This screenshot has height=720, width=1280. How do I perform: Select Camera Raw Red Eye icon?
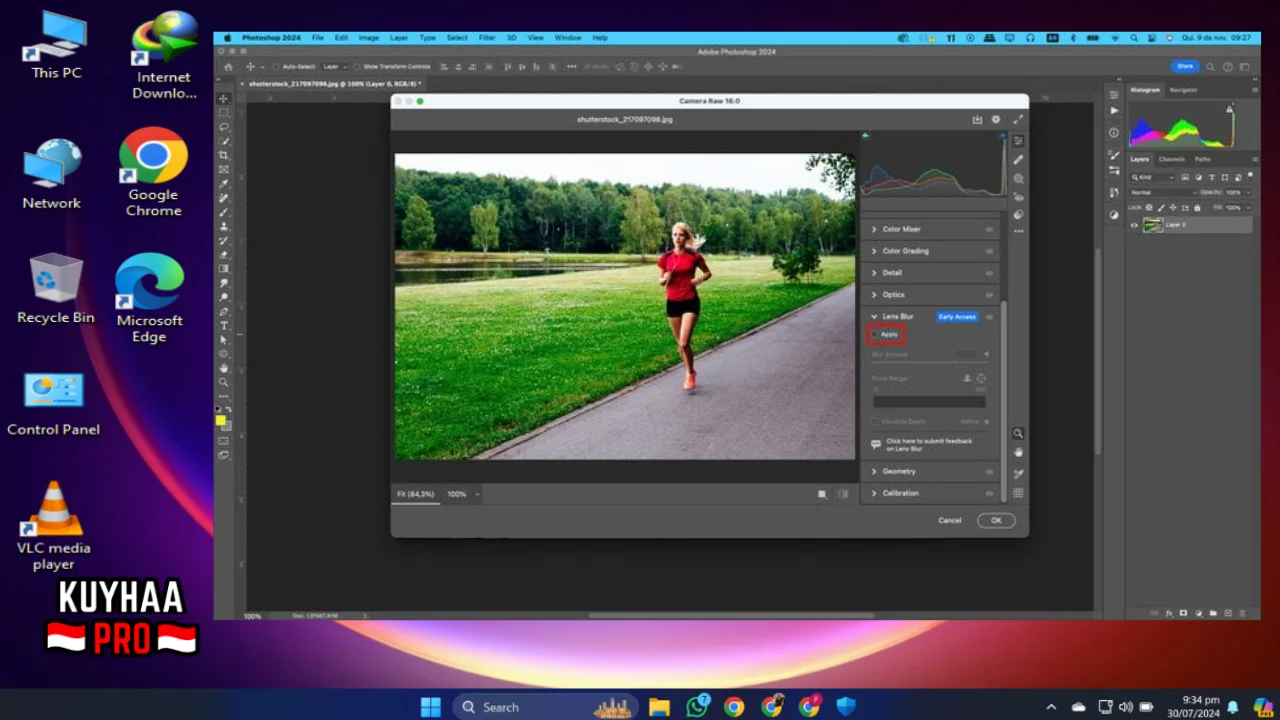(1018, 197)
